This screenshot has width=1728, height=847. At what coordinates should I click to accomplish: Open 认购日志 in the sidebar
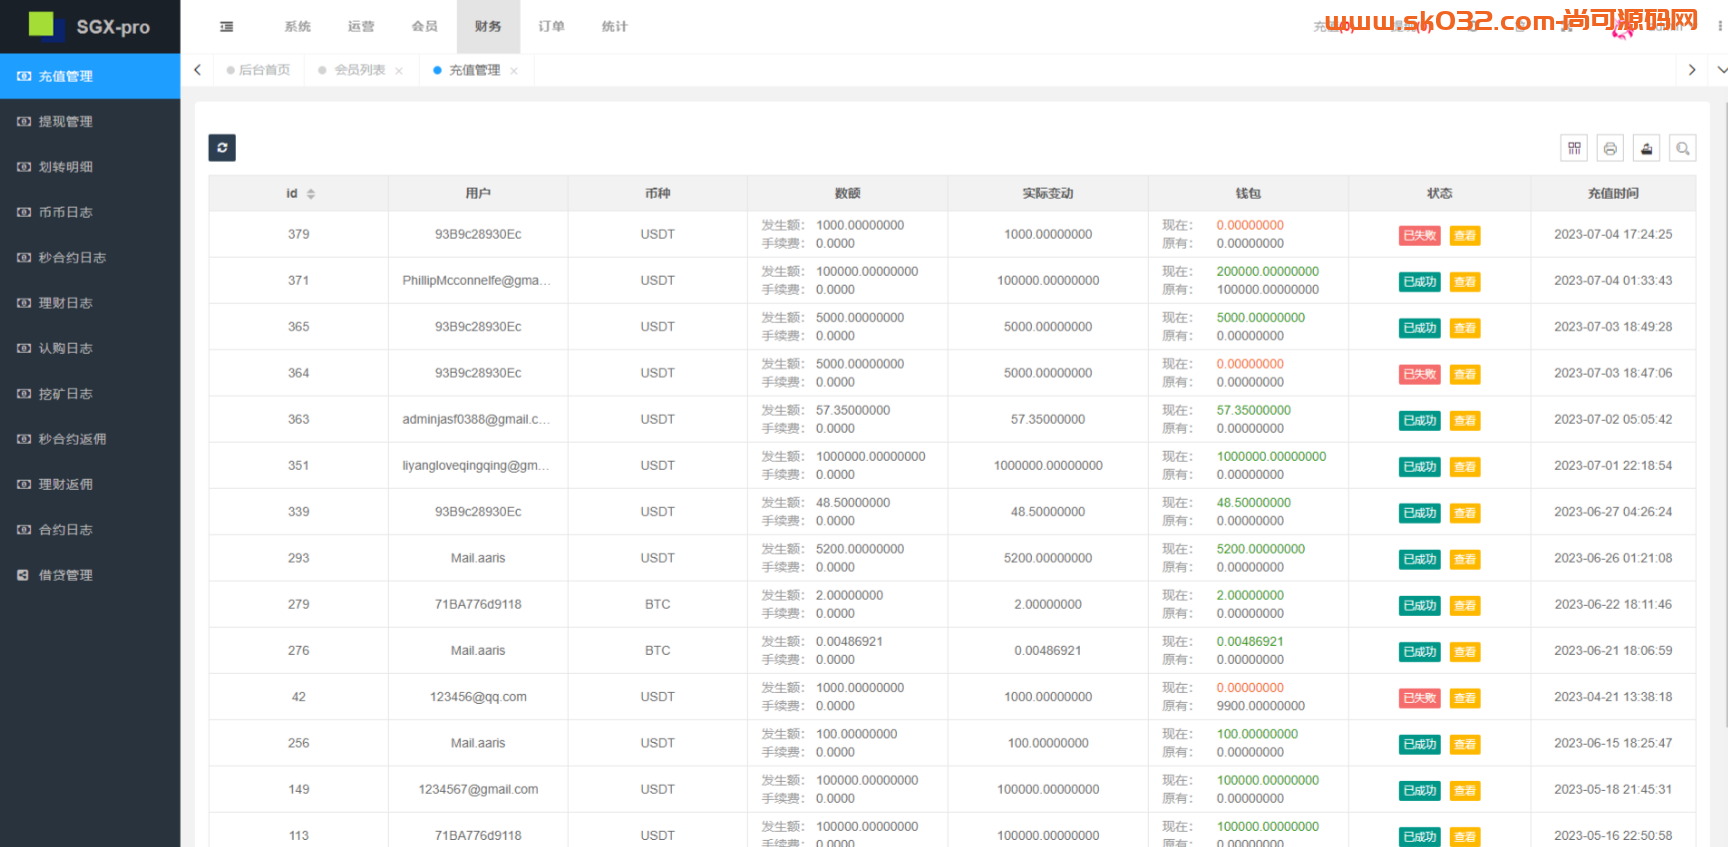[90, 348]
